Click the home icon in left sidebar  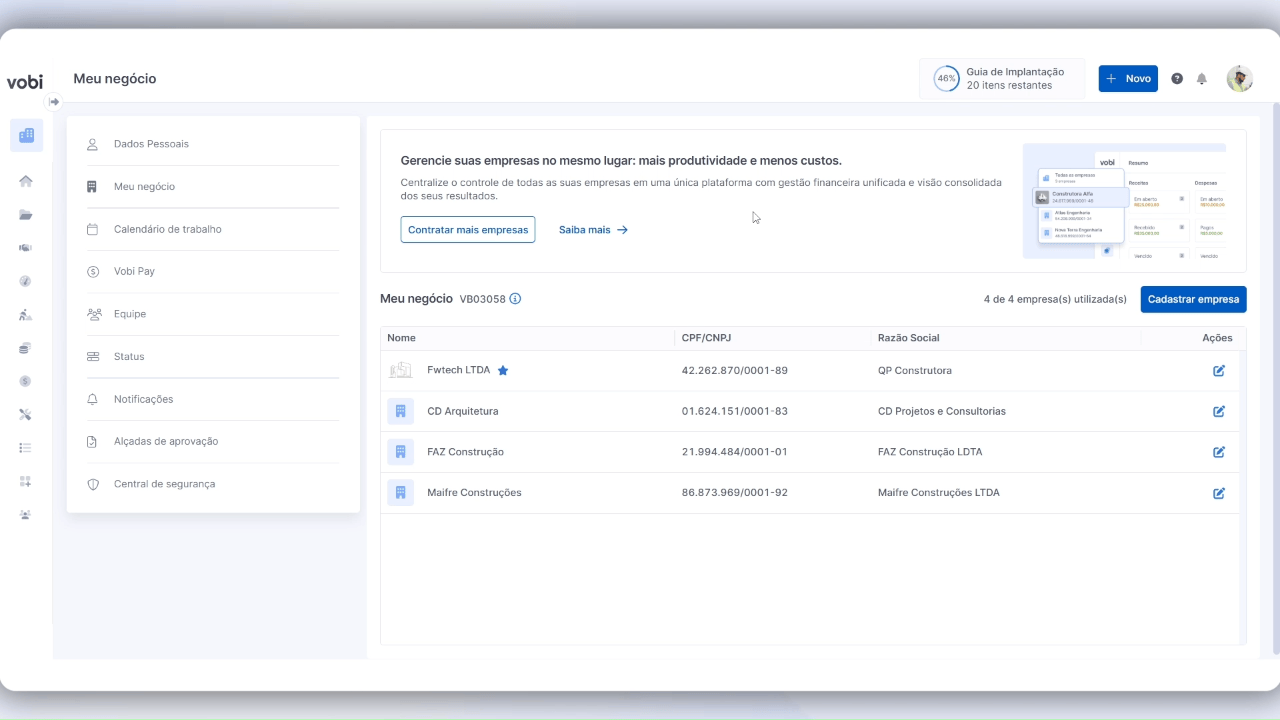pos(26,181)
